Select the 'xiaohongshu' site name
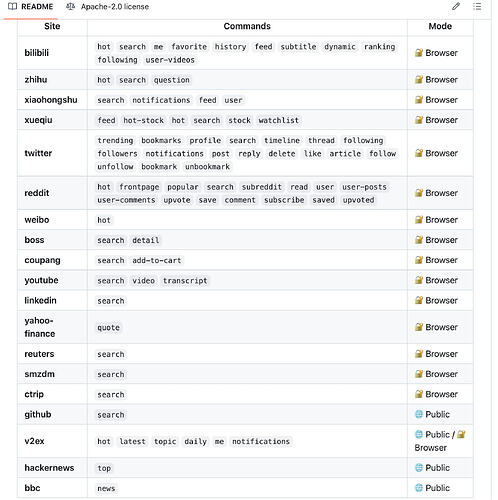The width and height of the screenshot is (498, 500). coord(51,100)
